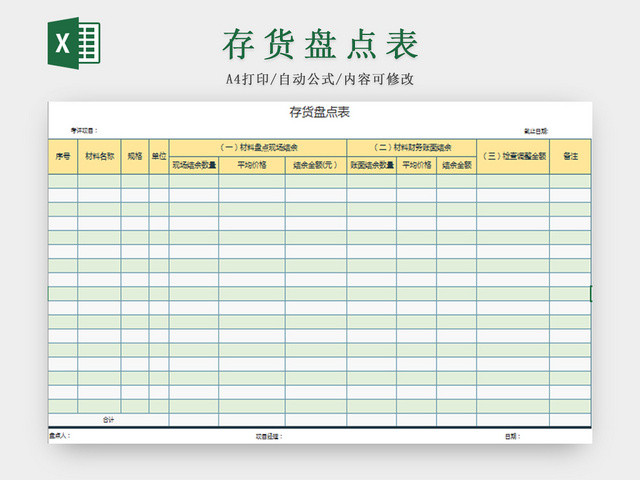Select the 规格 header cell
The width and height of the screenshot is (640, 480).
pyautogui.click(x=135, y=156)
